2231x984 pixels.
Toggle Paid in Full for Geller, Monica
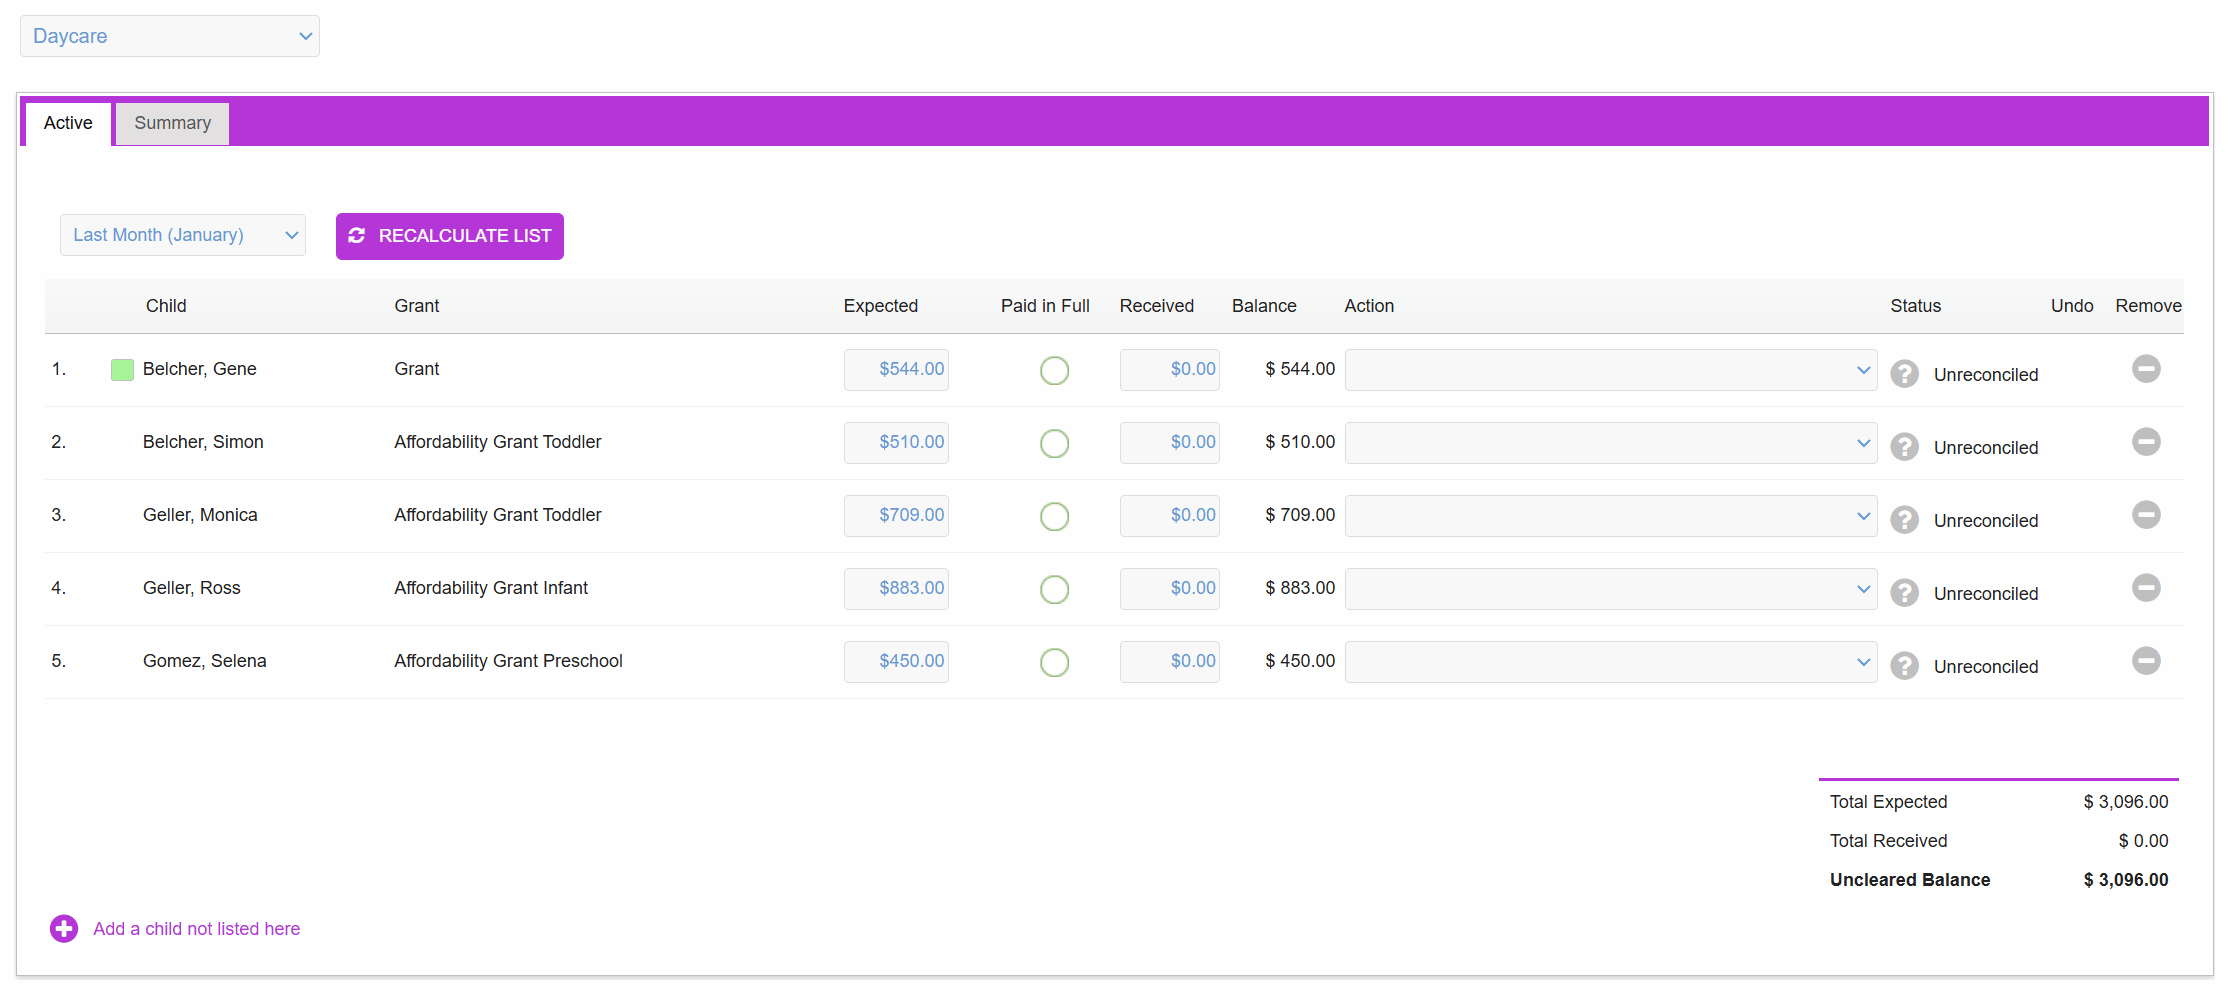pos(1054,517)
